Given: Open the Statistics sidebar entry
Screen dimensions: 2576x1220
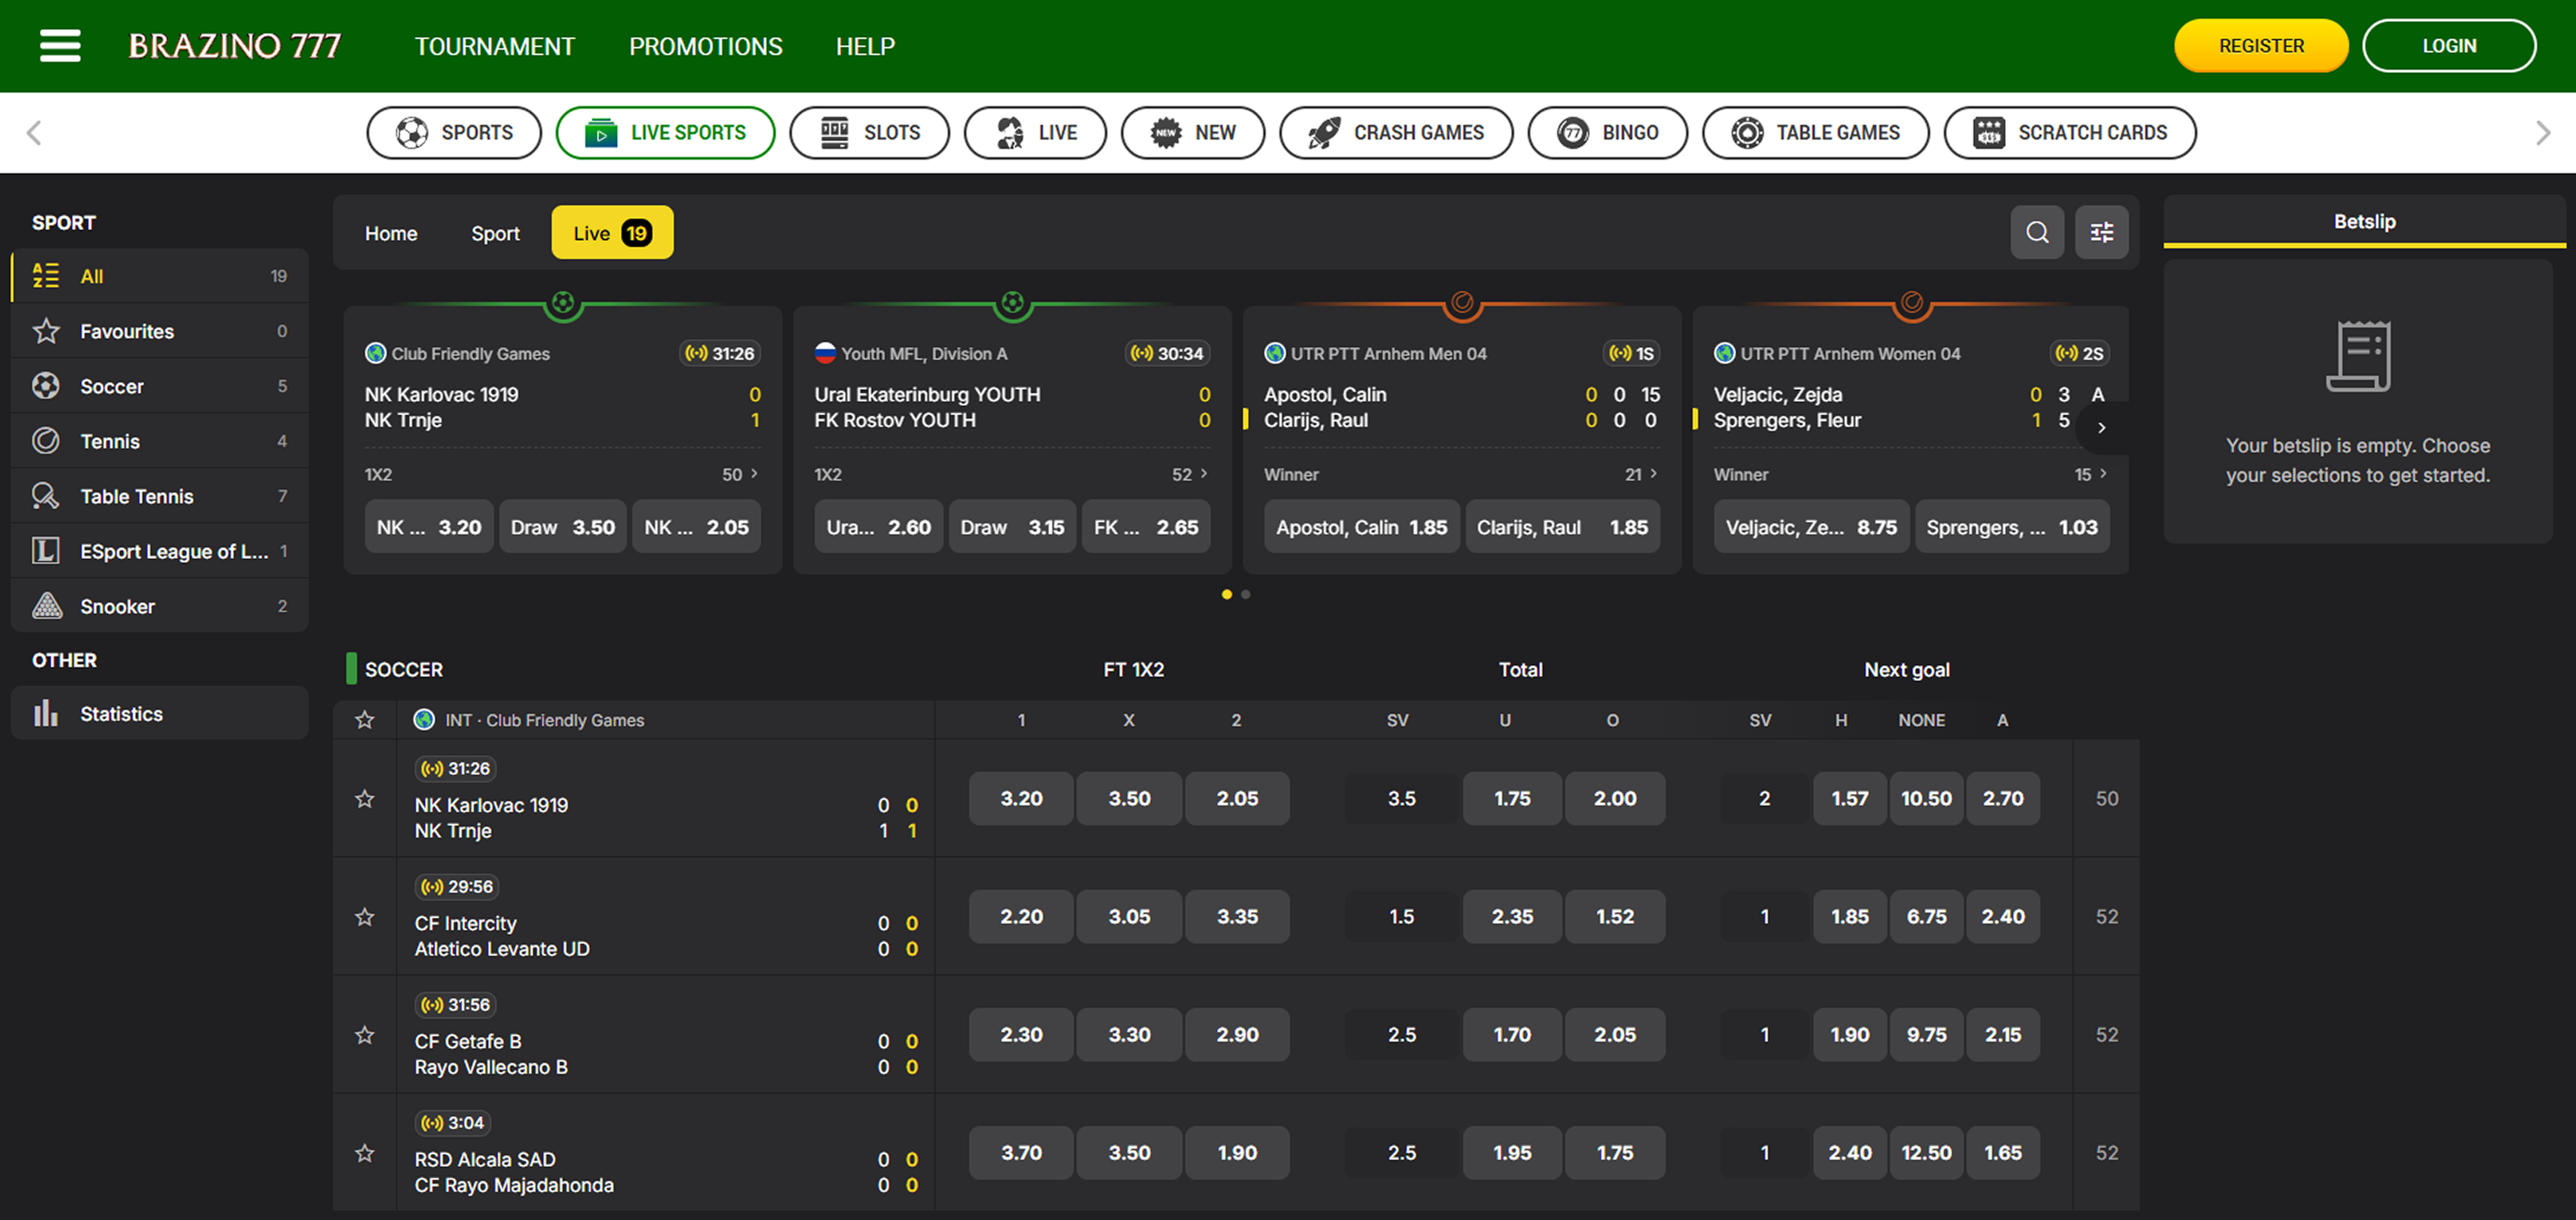Looking at the screenshot, I should tap(160, 713).
